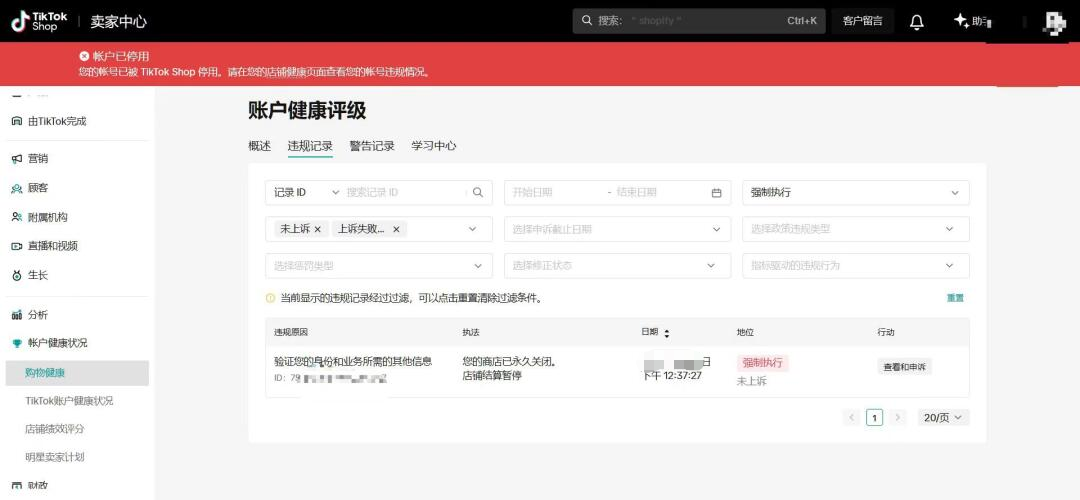Remove the 上诉失败 filter tag
Viewport: 1080px width, 500px height.
(x=396, y=229)
